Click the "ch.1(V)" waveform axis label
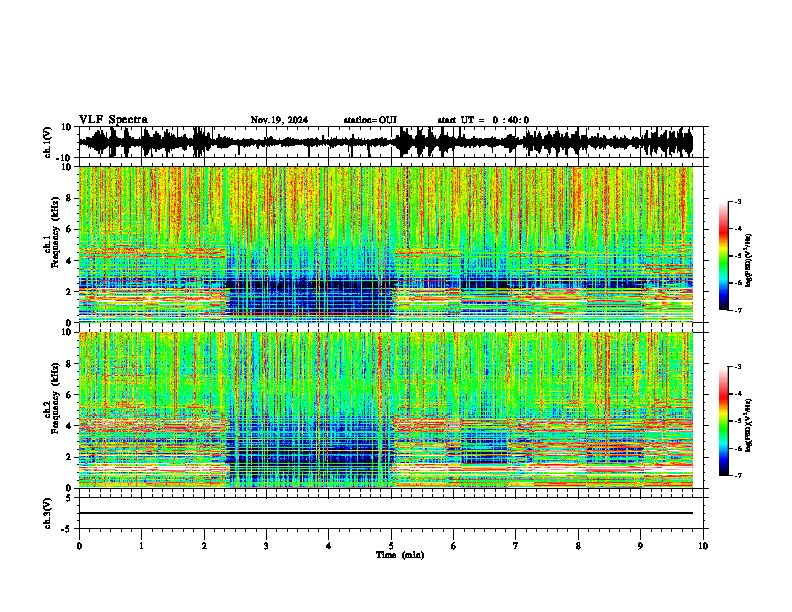The height and width of the screenshot is (612, 792). (48, 142)
